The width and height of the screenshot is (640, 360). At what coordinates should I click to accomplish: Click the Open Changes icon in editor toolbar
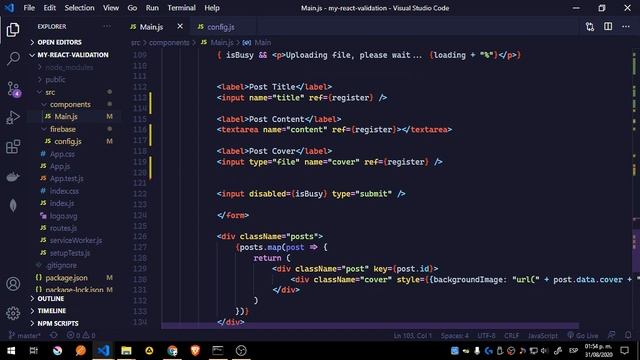[x=590, y=27]
